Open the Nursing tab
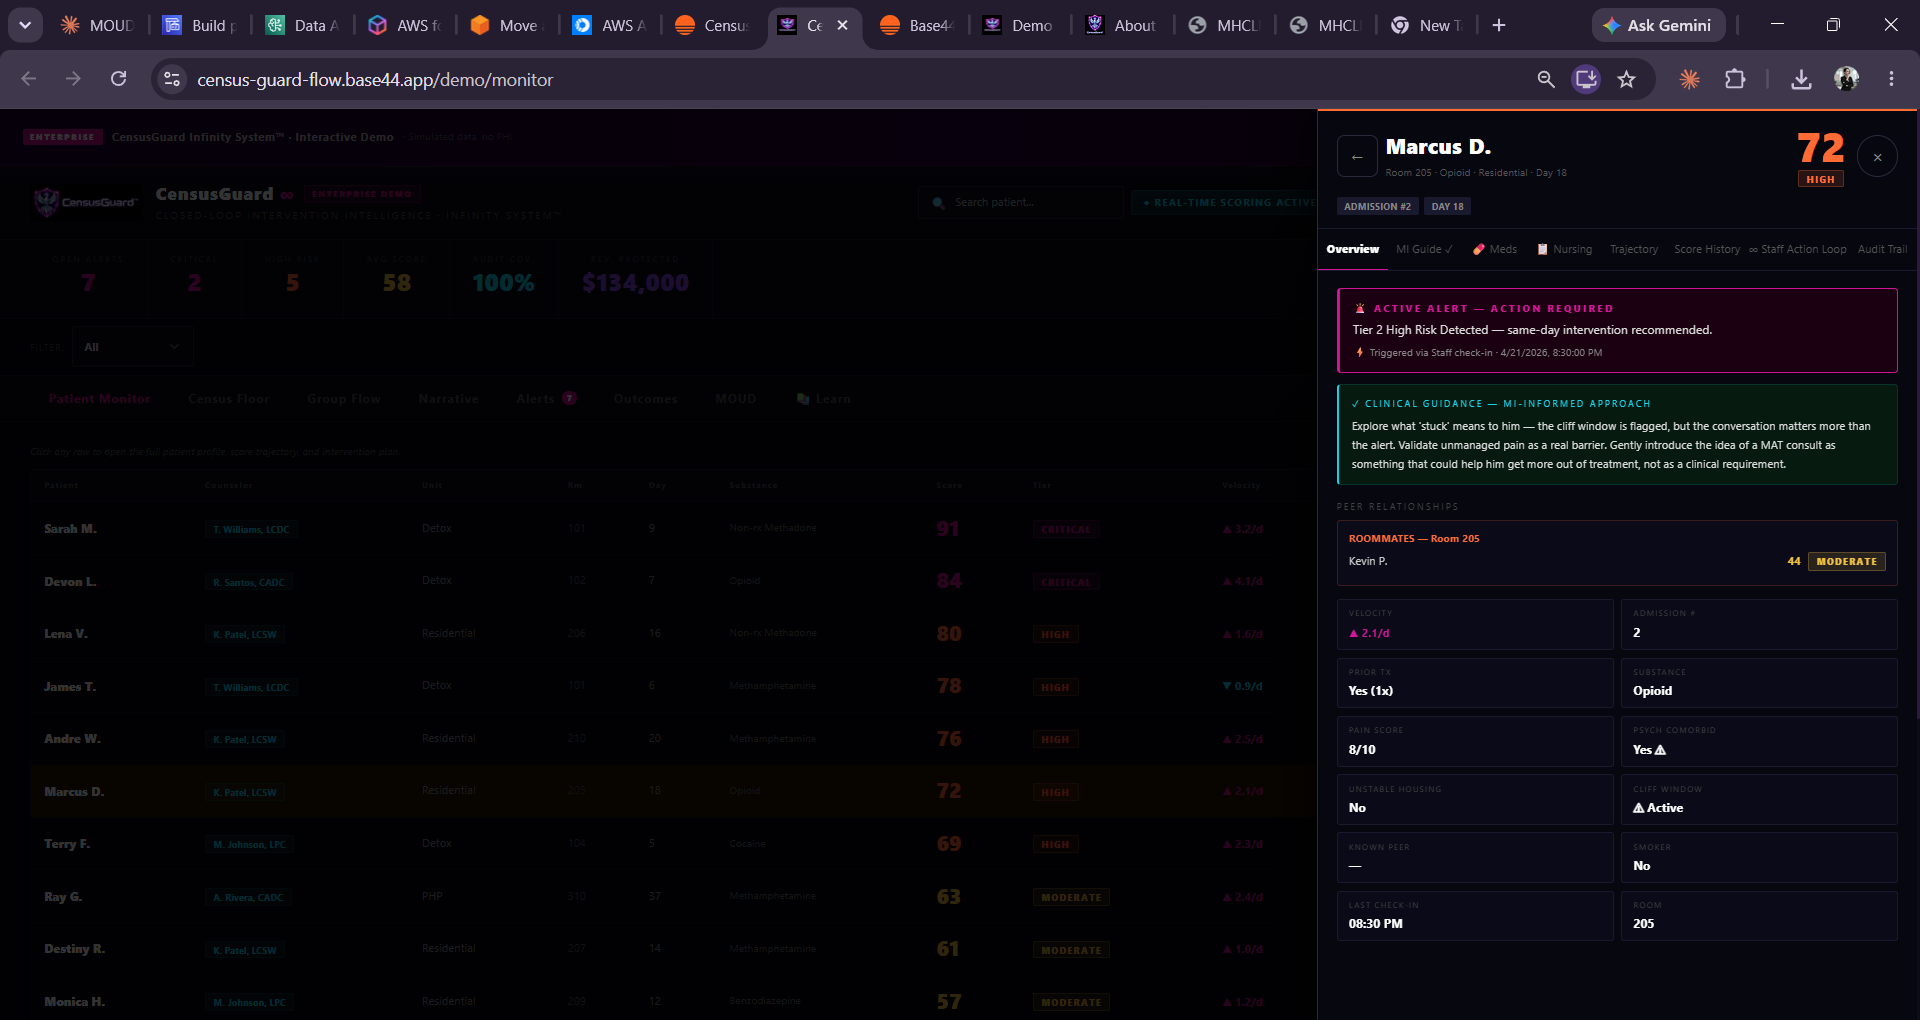 (x=1565, y=249)
